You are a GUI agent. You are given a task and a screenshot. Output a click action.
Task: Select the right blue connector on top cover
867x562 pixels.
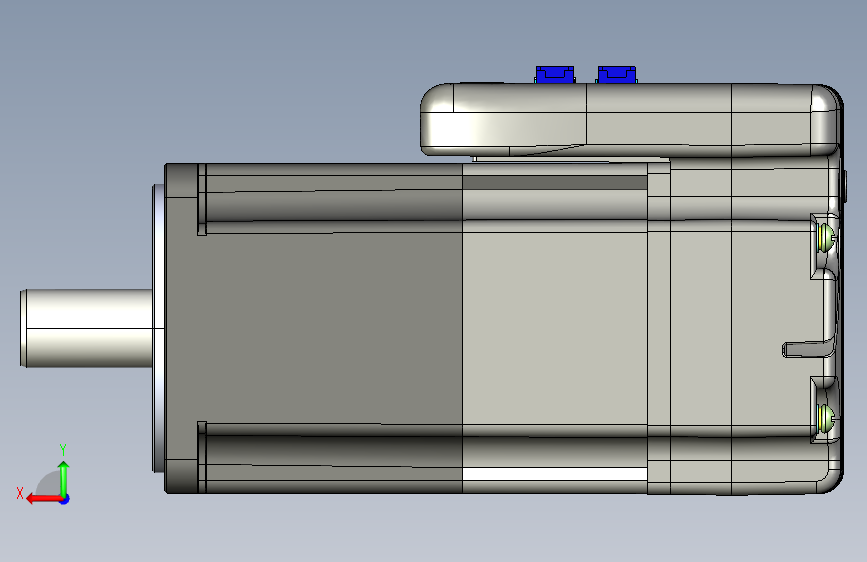click(617, 74)
